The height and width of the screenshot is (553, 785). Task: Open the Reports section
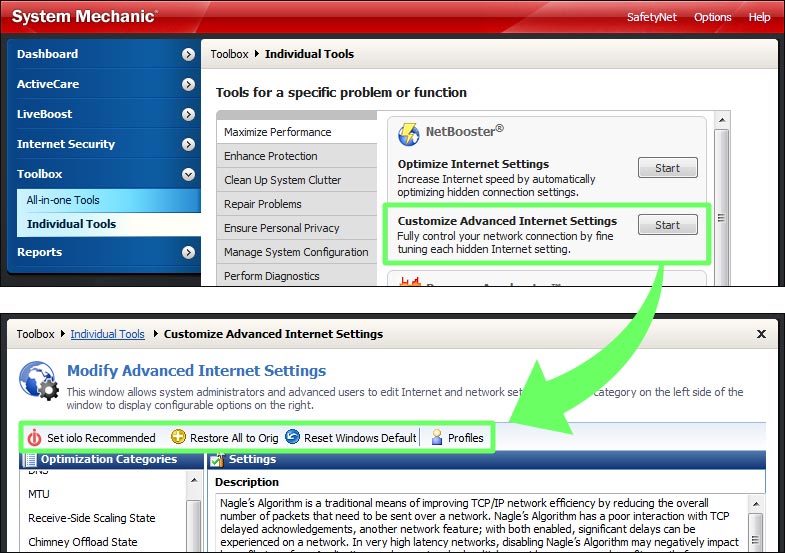[x=40, y=252]
